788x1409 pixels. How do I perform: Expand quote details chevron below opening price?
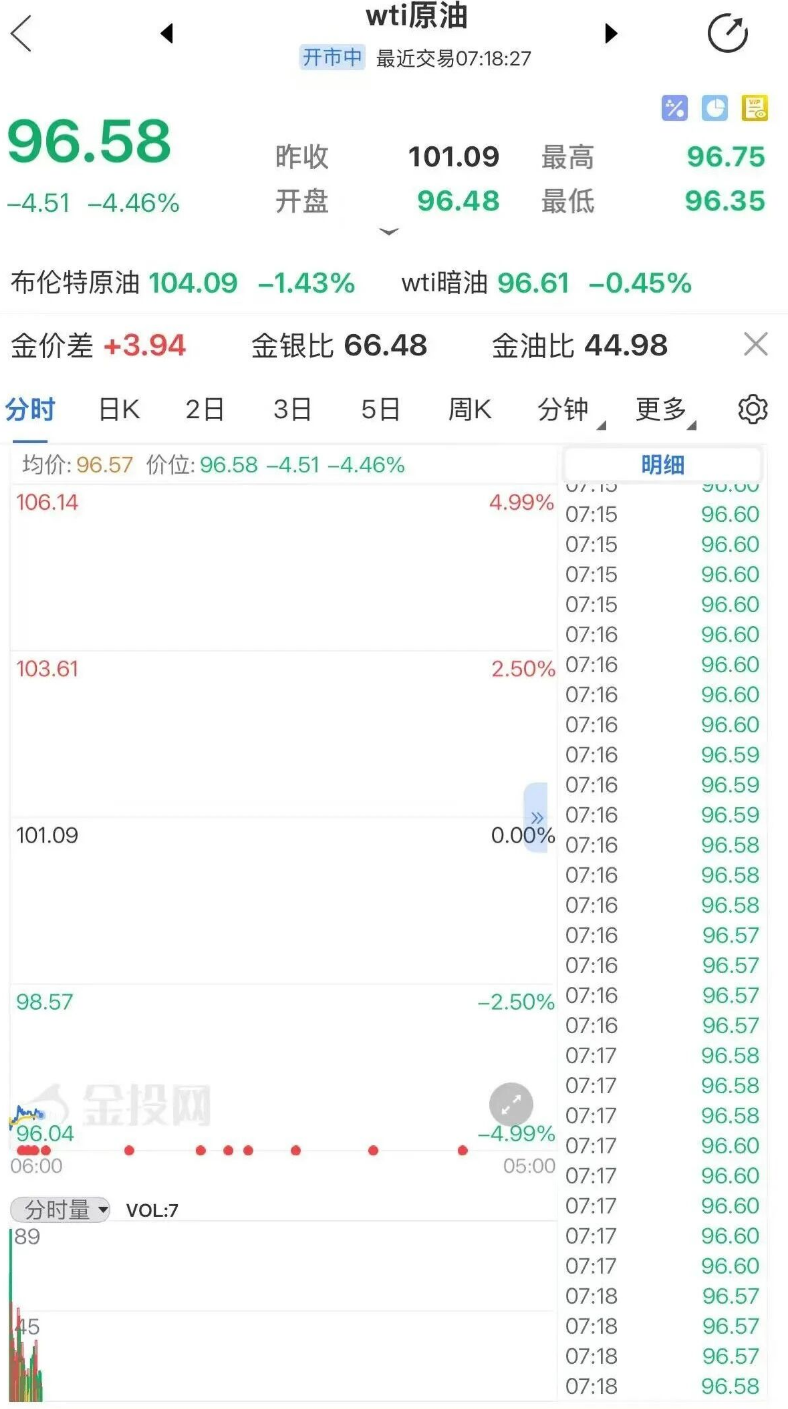pos(389,232)
